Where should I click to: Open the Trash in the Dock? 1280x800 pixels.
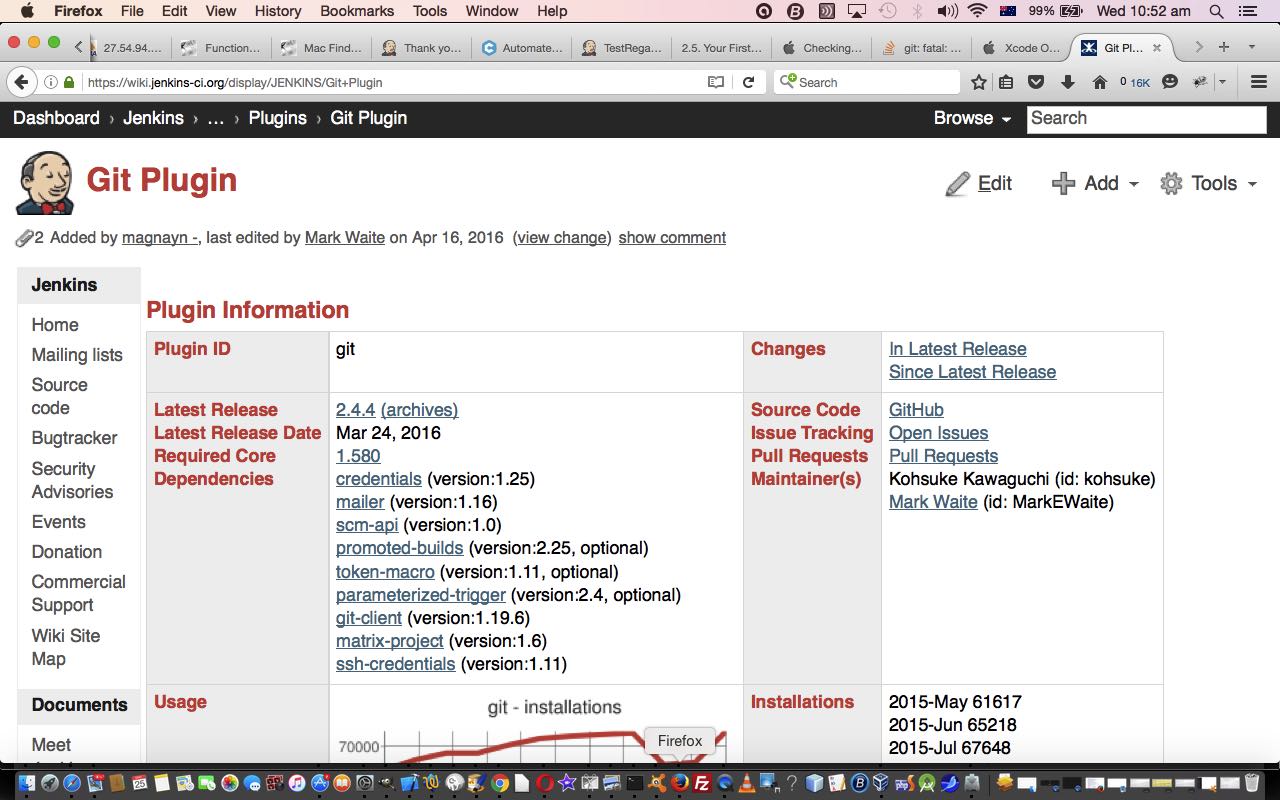click(x=1252, y=783)
